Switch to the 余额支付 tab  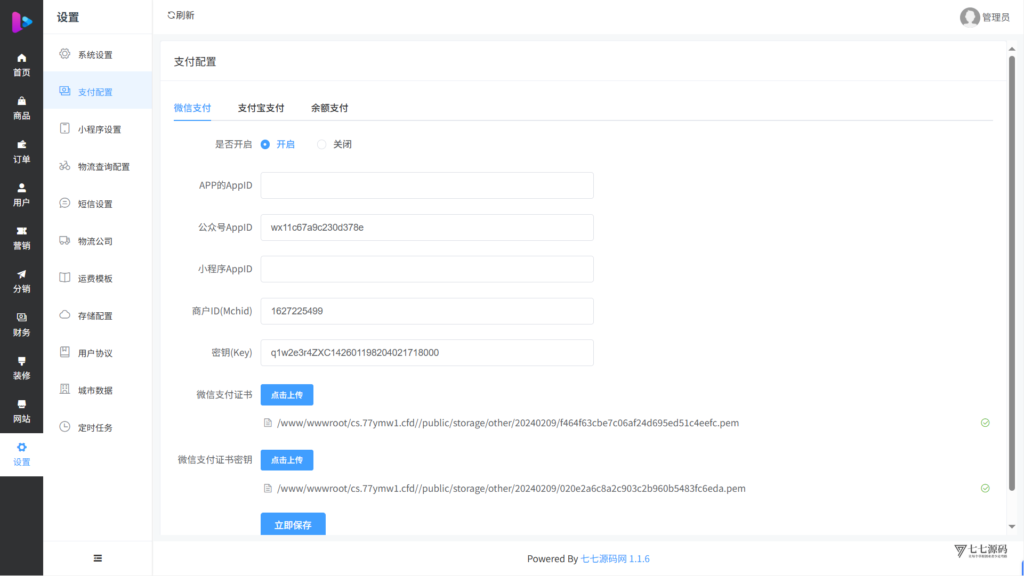point(329,108)
